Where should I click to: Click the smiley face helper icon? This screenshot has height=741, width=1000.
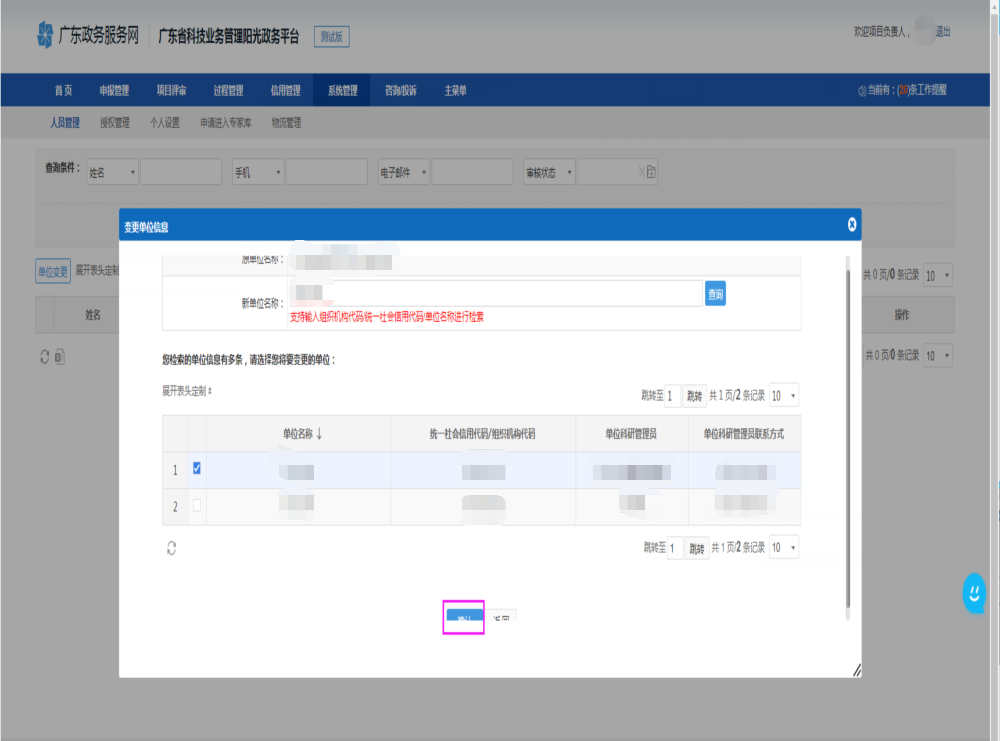[x=973, y=593]
